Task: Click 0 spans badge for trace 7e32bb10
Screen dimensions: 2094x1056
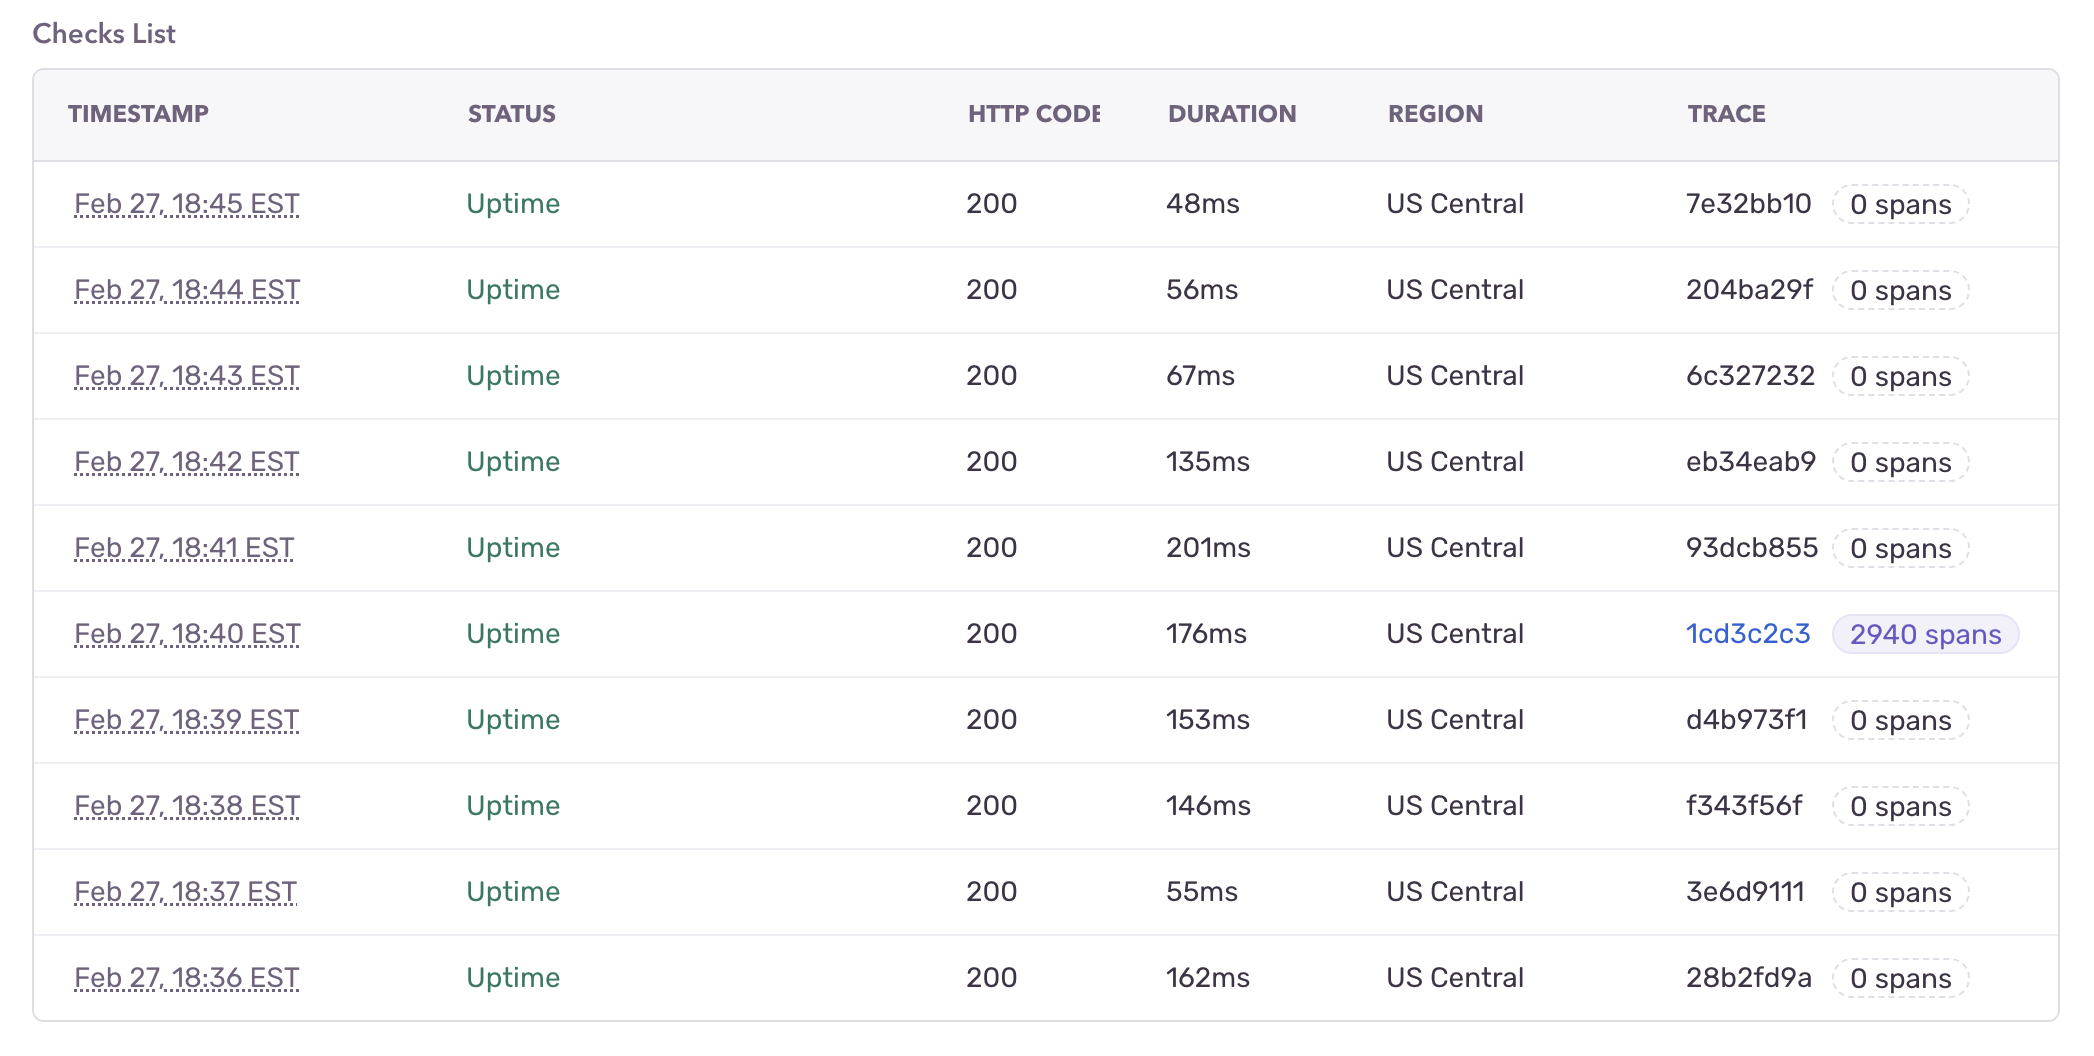Action: point(1900,204)
